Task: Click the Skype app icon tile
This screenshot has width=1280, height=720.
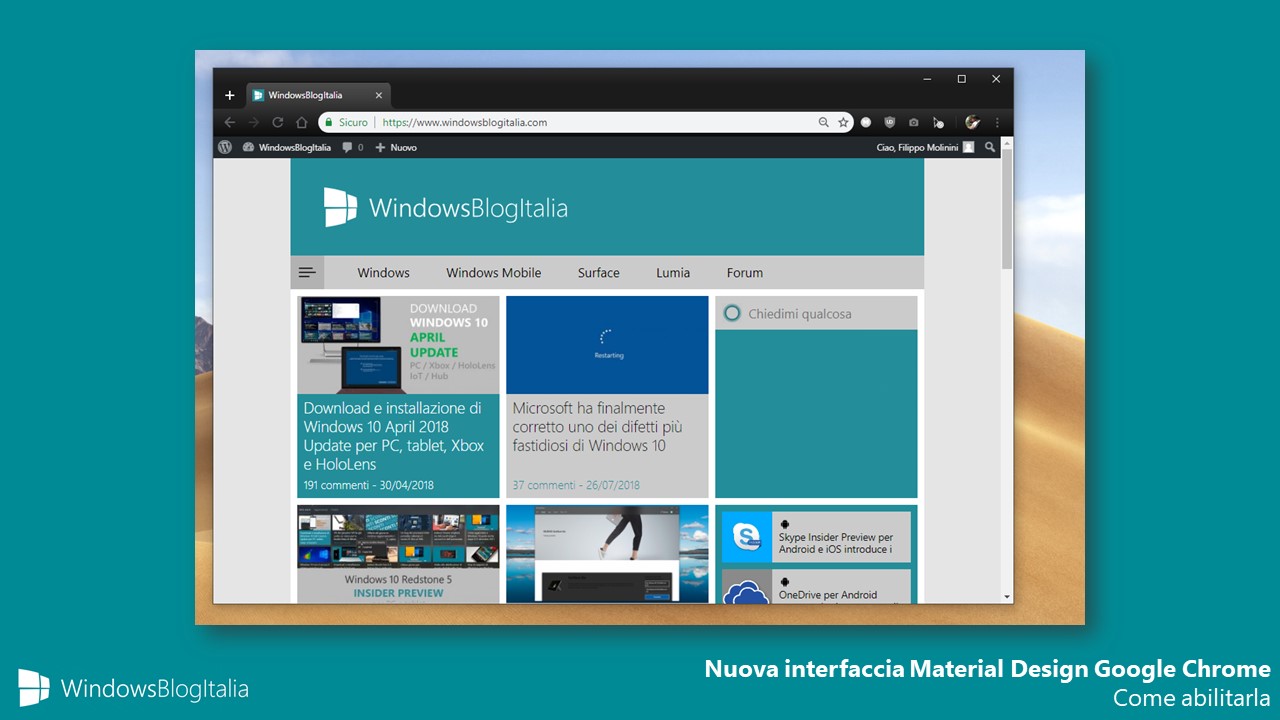Action: pos(746,537)
